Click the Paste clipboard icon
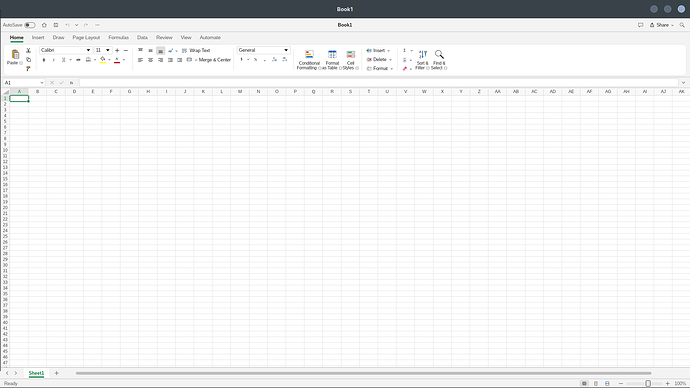 coord(15,55)
